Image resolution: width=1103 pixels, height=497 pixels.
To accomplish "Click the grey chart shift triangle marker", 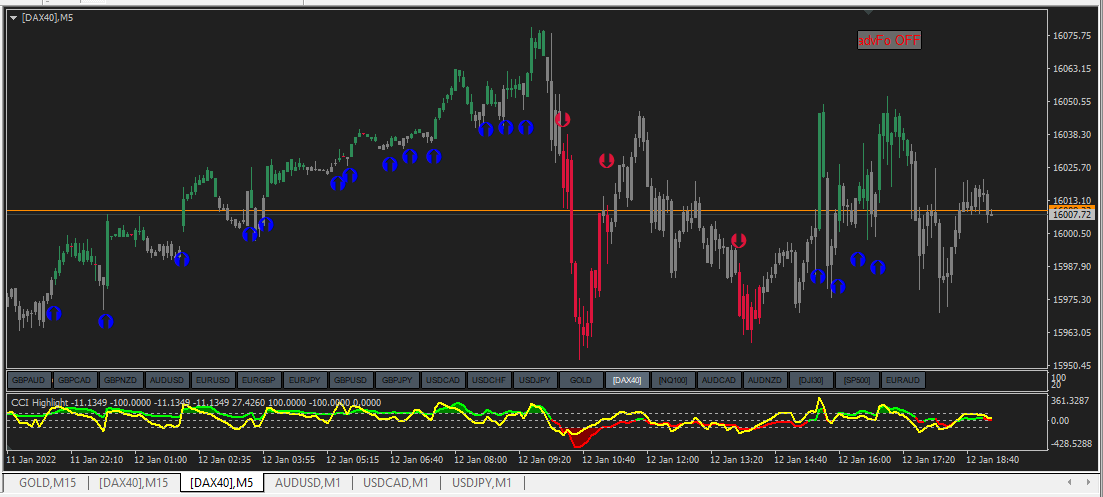I will (869, 12).
